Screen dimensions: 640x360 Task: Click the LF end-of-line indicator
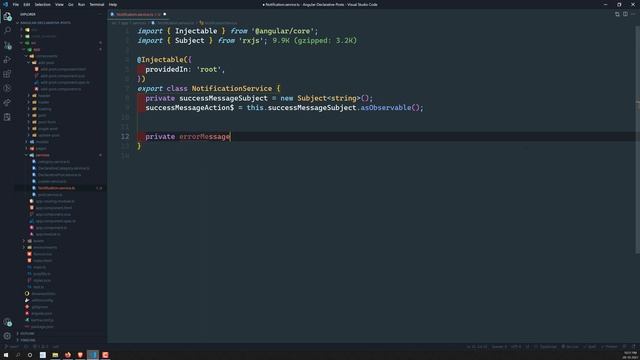(x=527, y=347)
